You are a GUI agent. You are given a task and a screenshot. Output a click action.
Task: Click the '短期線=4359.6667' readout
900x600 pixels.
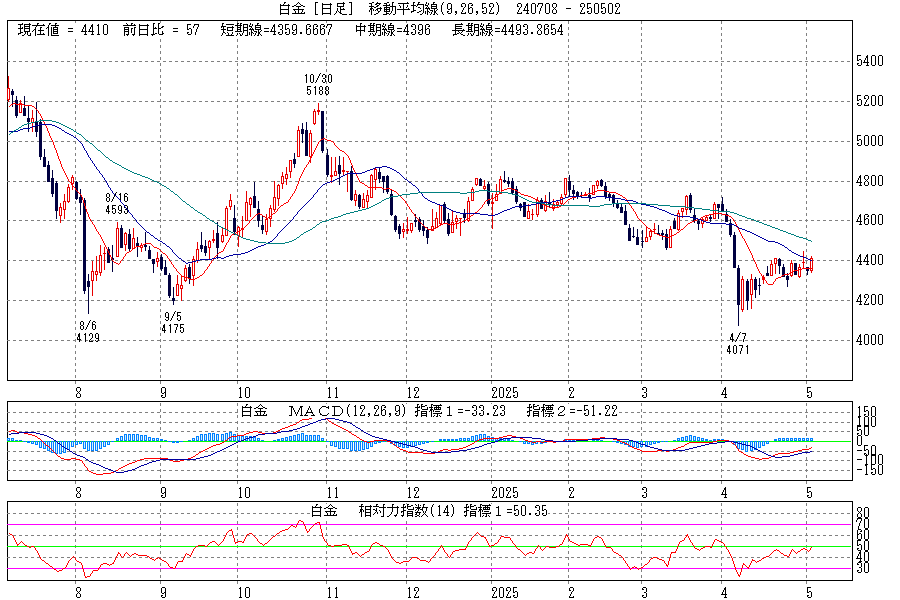(x=276, y=30)
